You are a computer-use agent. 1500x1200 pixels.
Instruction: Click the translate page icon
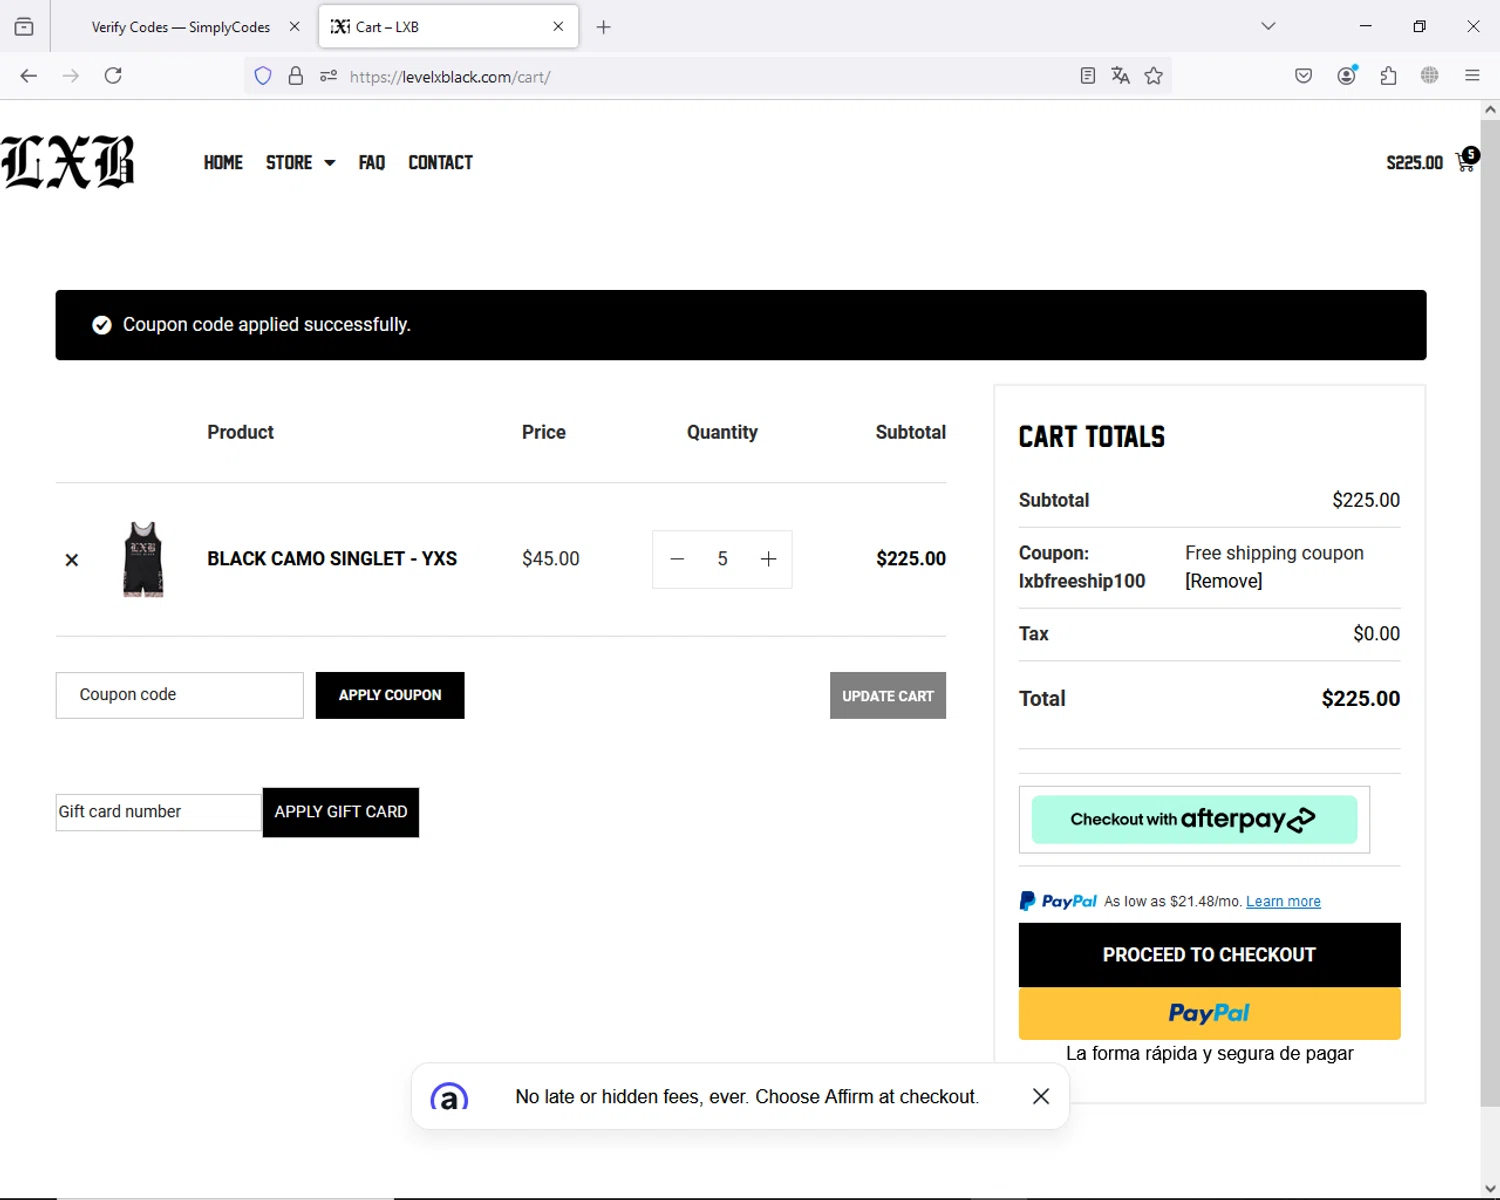coord(1121,76)
